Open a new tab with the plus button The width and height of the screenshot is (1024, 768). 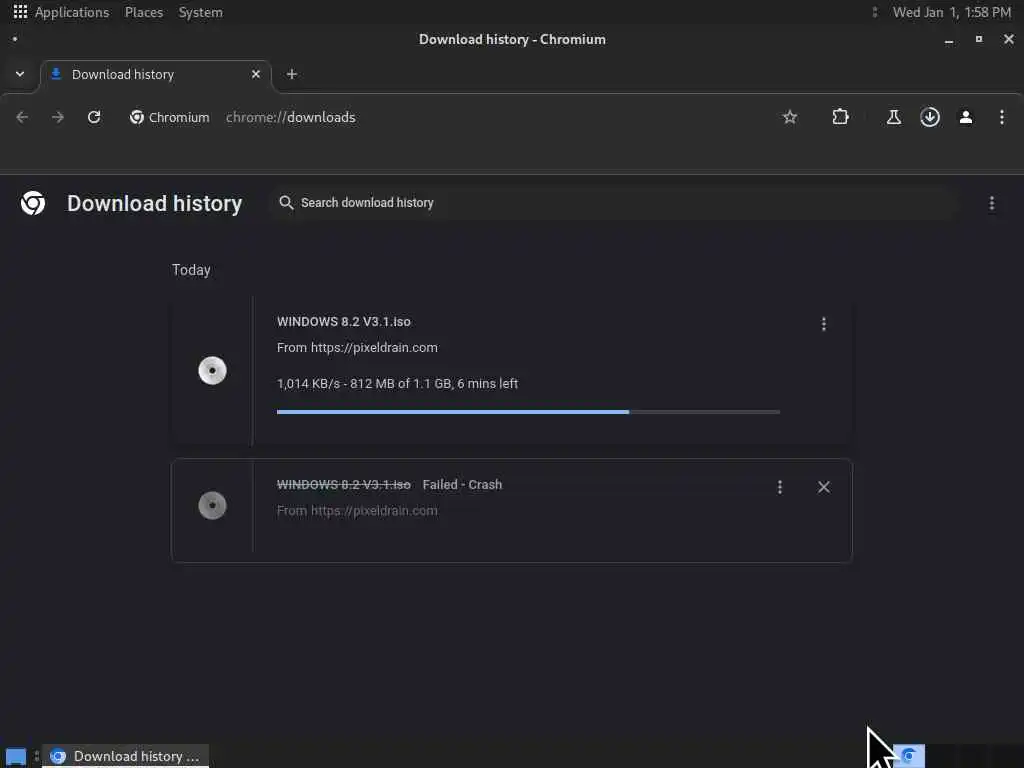292,74
